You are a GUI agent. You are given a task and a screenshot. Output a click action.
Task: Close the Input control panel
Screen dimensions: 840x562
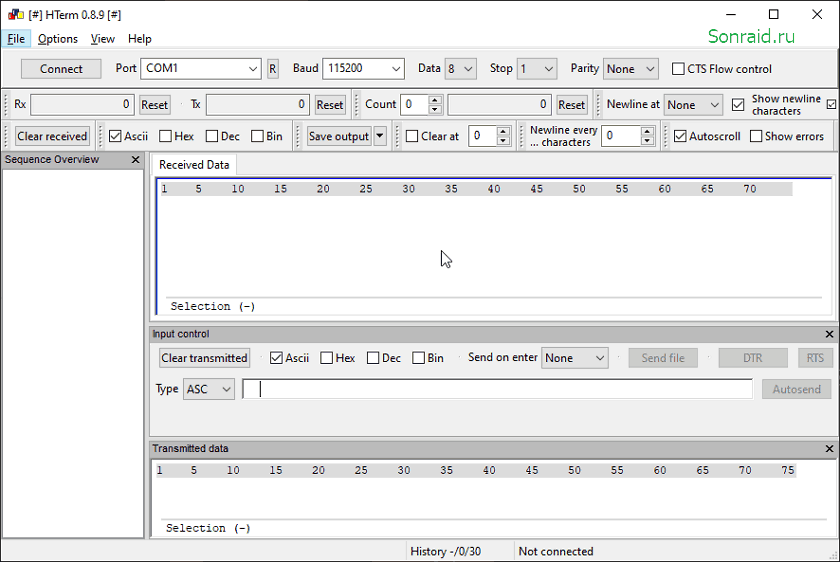click(829, 334)
